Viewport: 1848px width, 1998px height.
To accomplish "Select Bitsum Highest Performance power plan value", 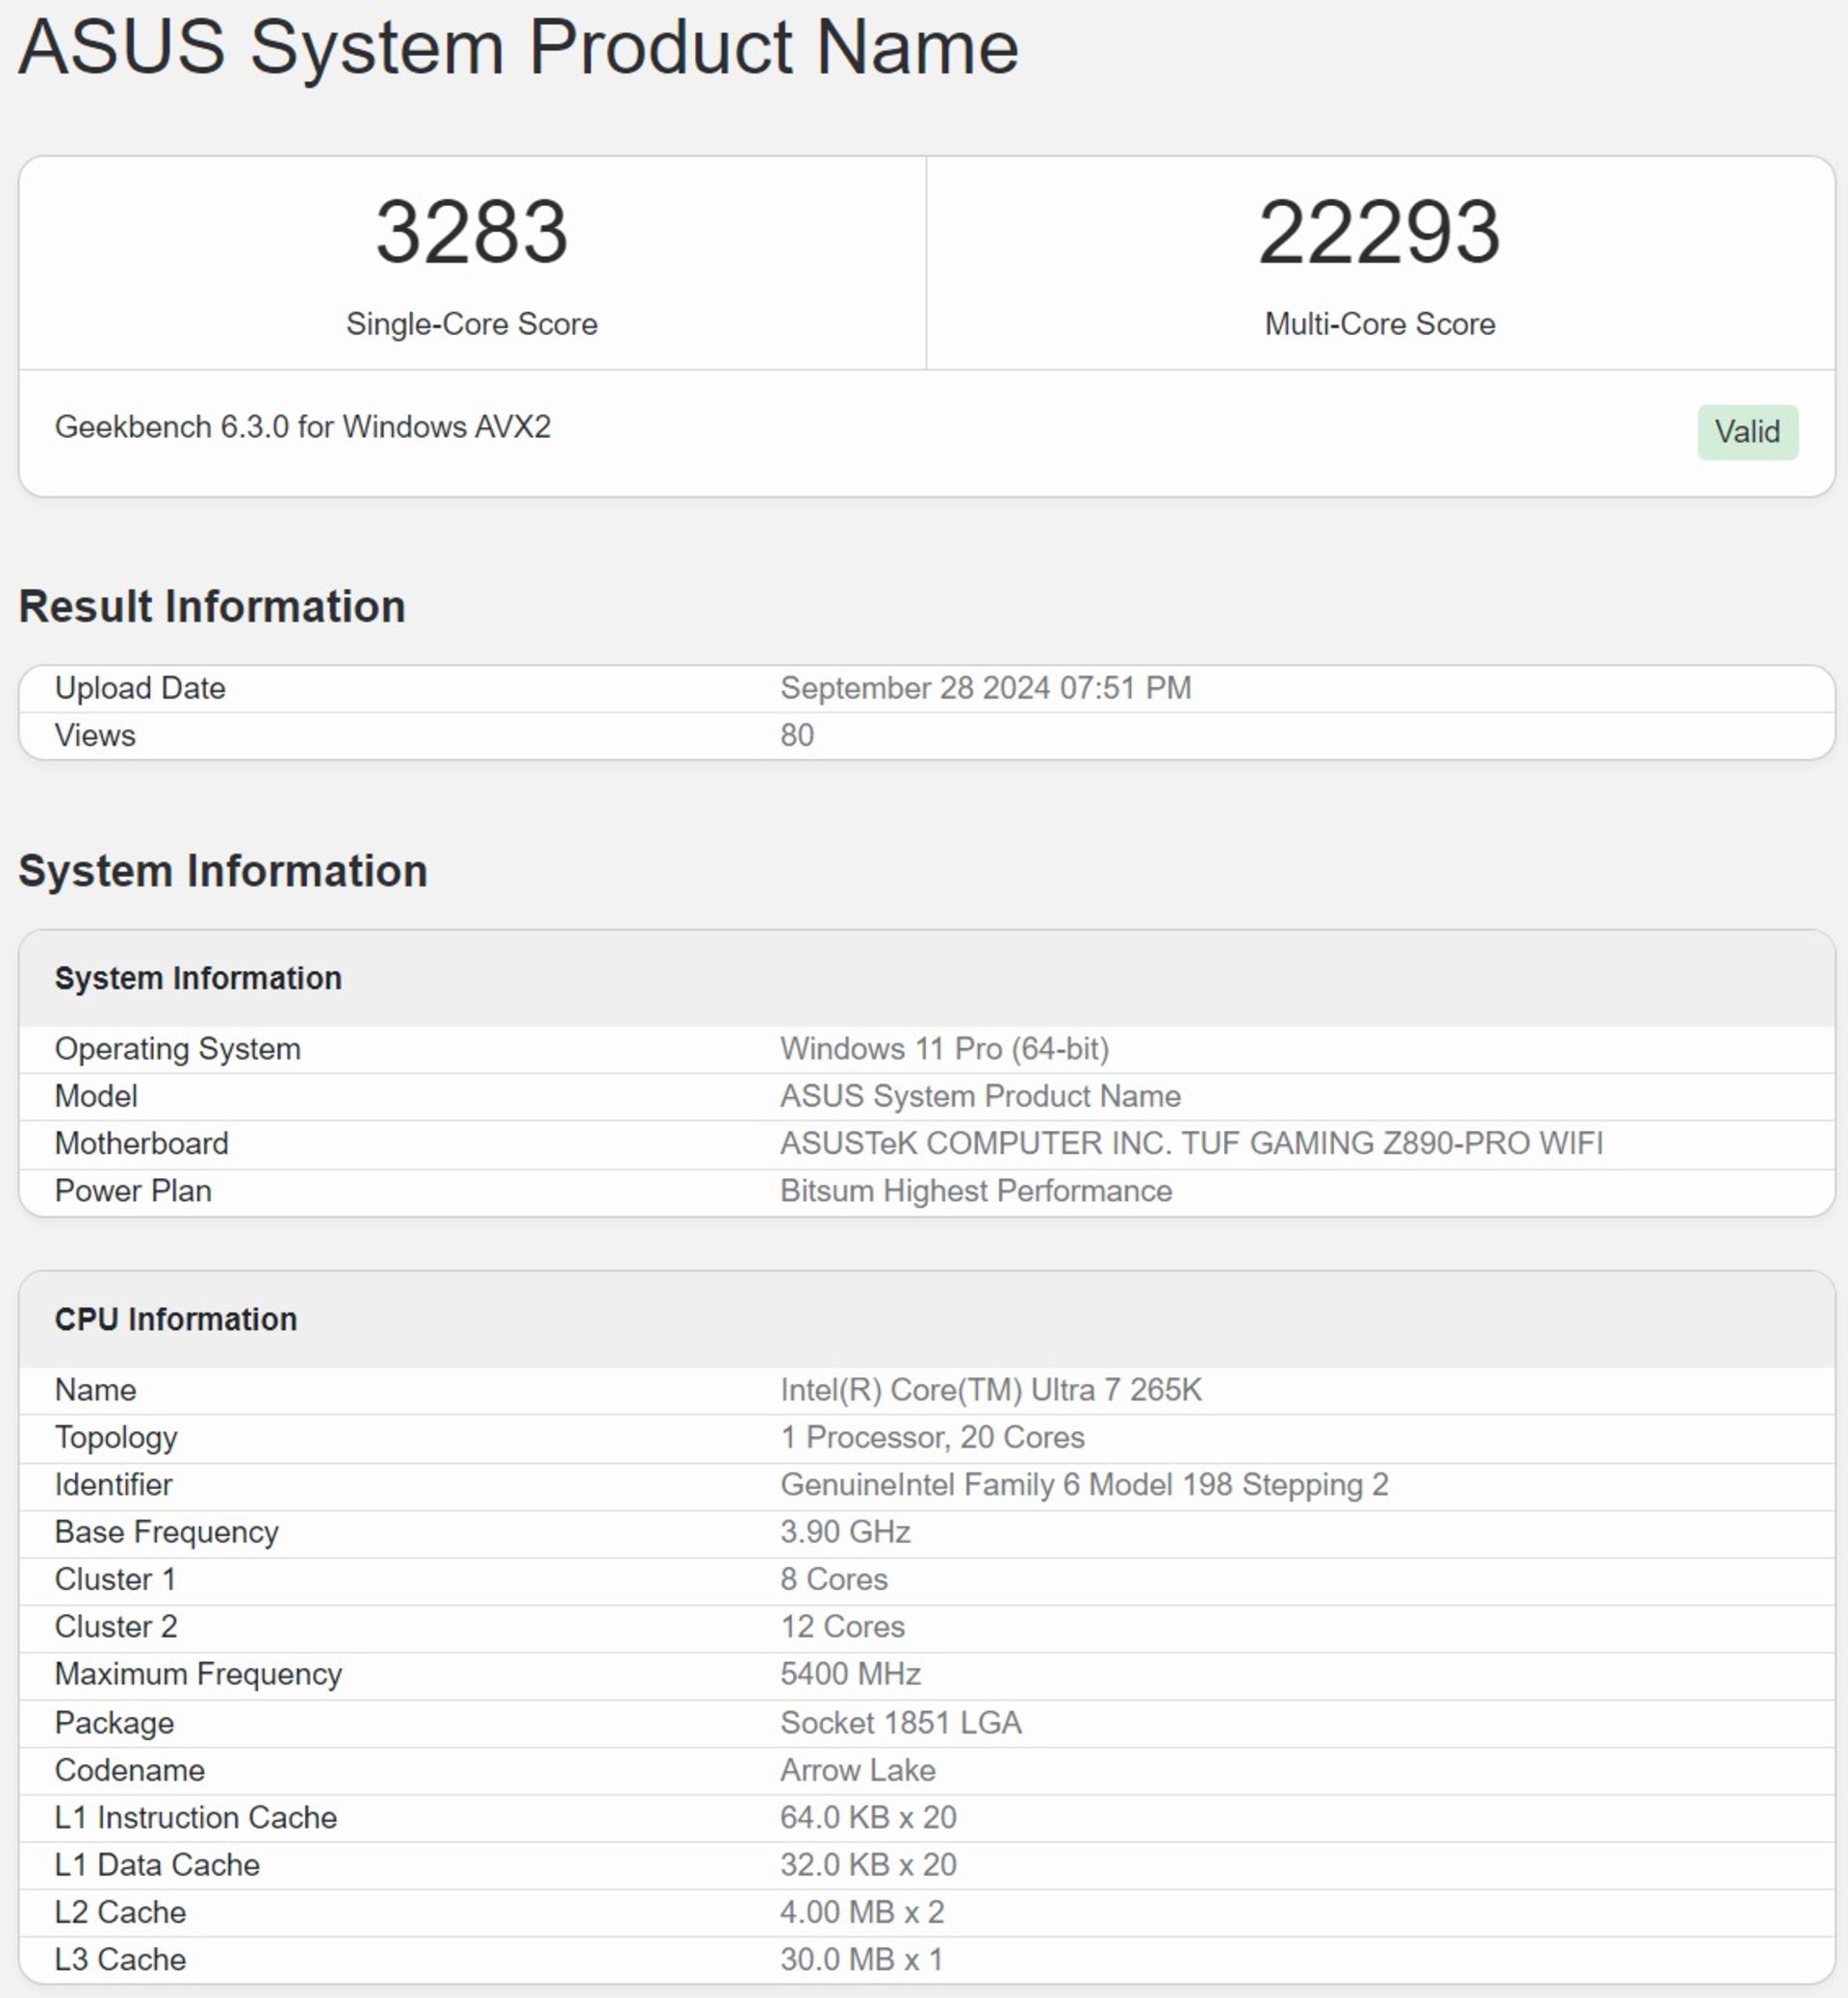I will 976,1191.
